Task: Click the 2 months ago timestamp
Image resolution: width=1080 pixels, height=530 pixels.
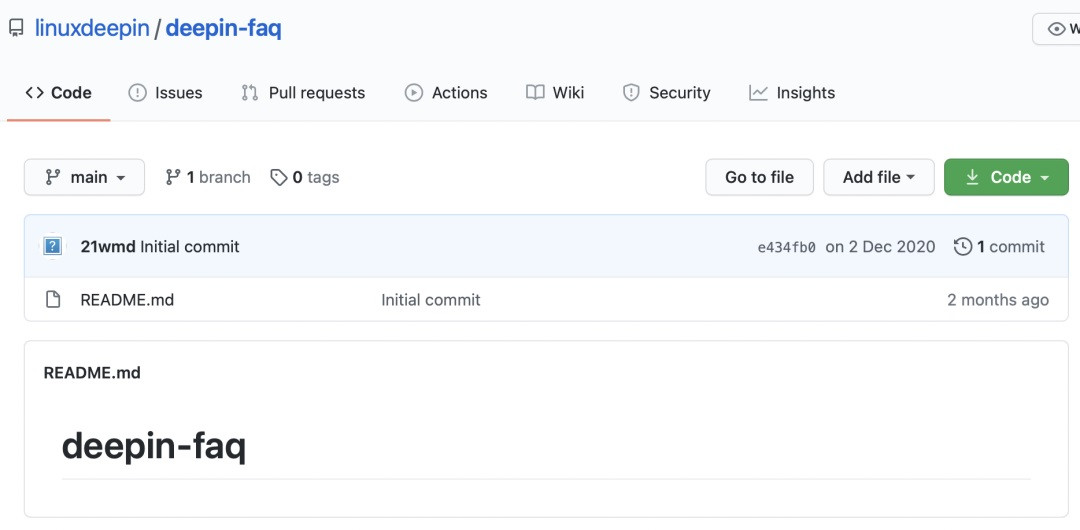Action: (998, 300)
